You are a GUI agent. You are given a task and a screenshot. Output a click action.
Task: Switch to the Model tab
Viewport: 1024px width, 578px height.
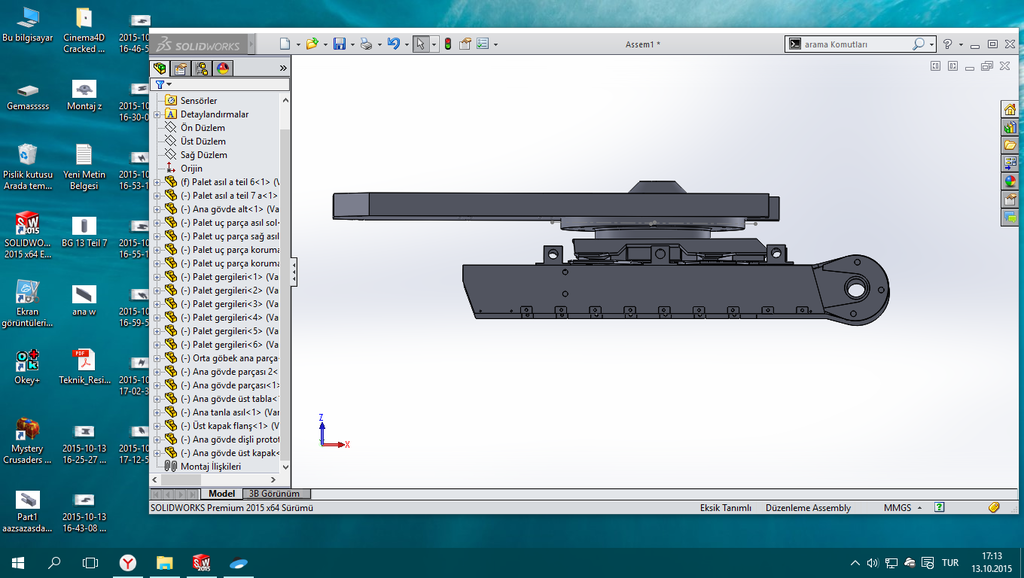pyautogui.click(x=221, y=494)
